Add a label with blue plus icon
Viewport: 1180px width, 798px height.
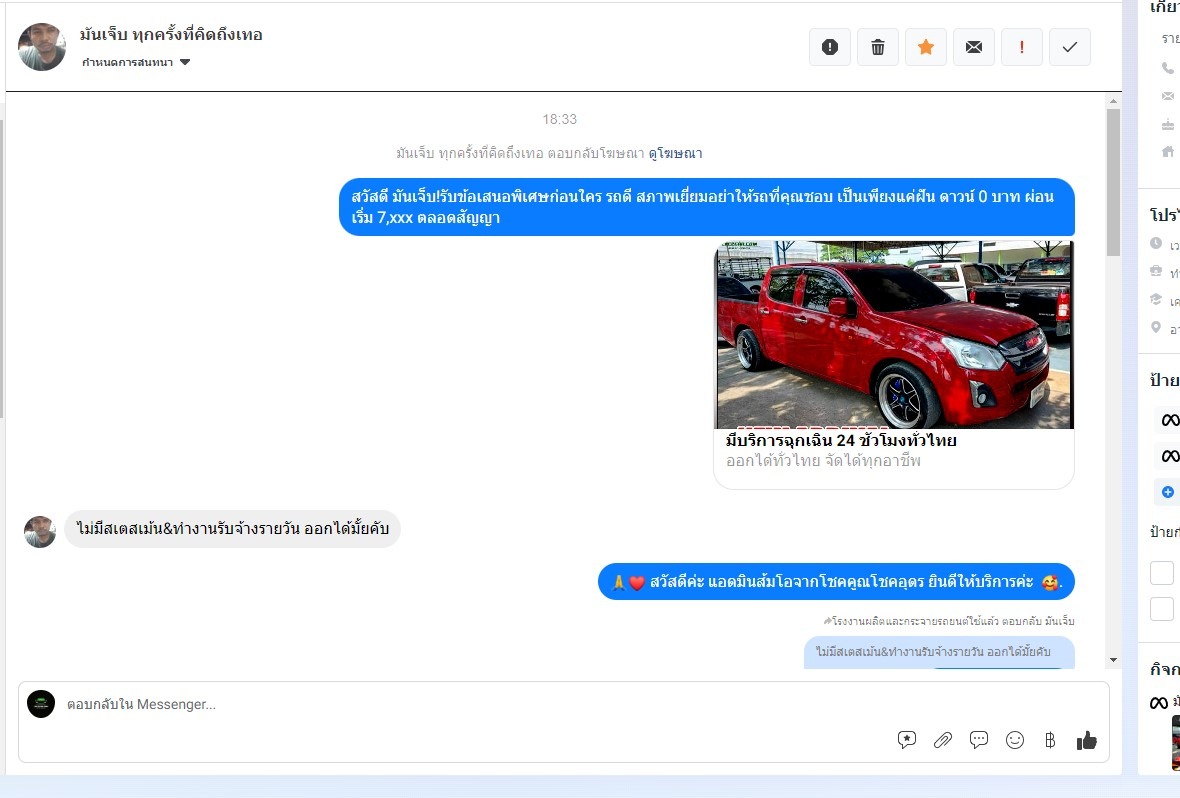click(x=1168, y=492)
